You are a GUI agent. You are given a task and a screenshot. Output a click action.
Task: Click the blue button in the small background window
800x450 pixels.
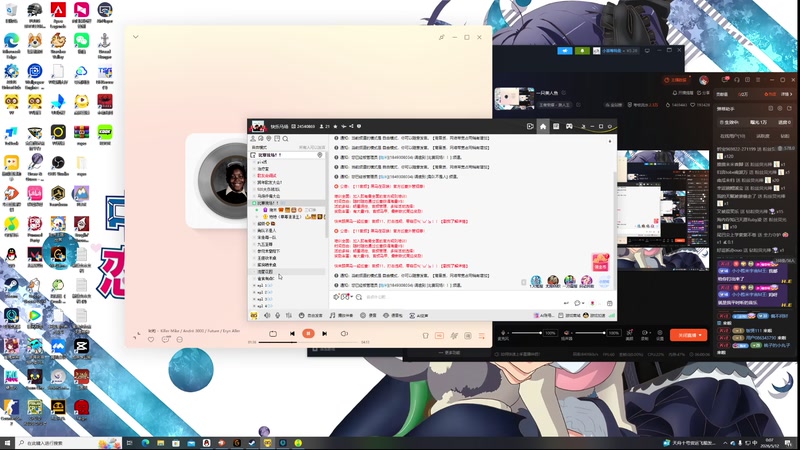pyautogui.click(x=564, y=51)
